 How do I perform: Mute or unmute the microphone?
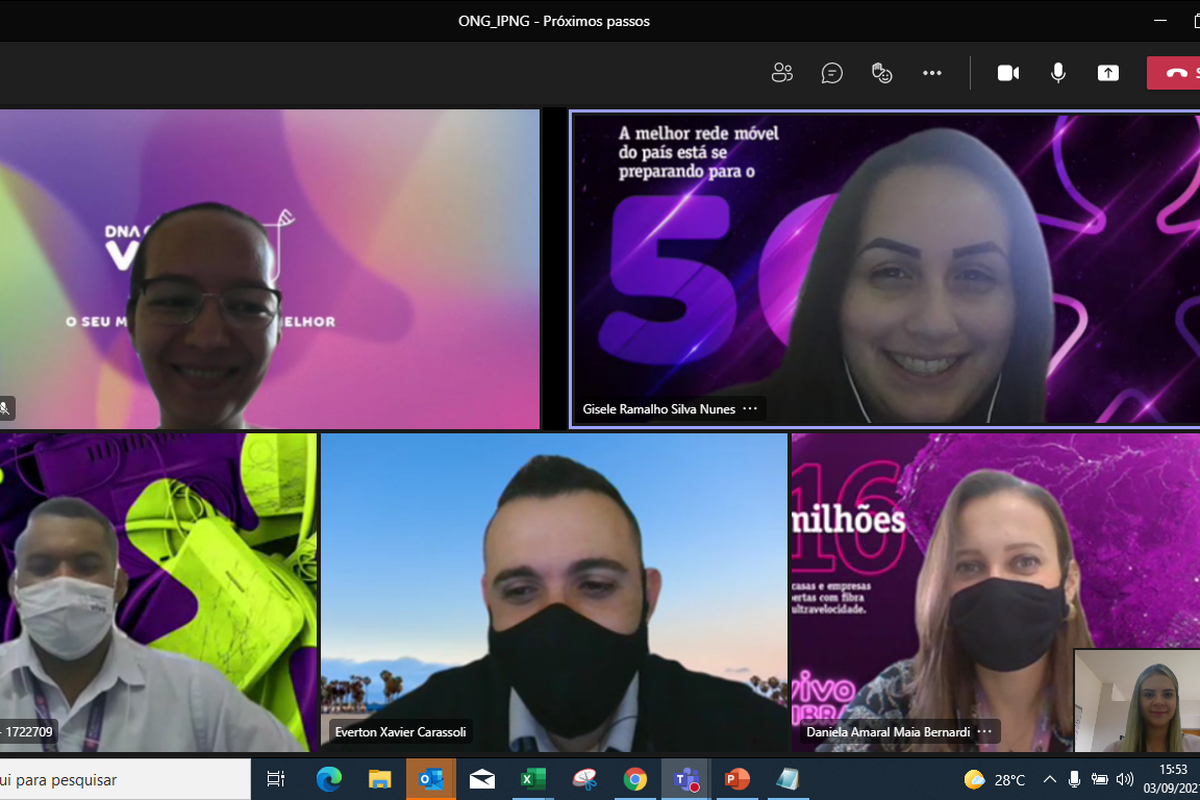[1058, 73]
